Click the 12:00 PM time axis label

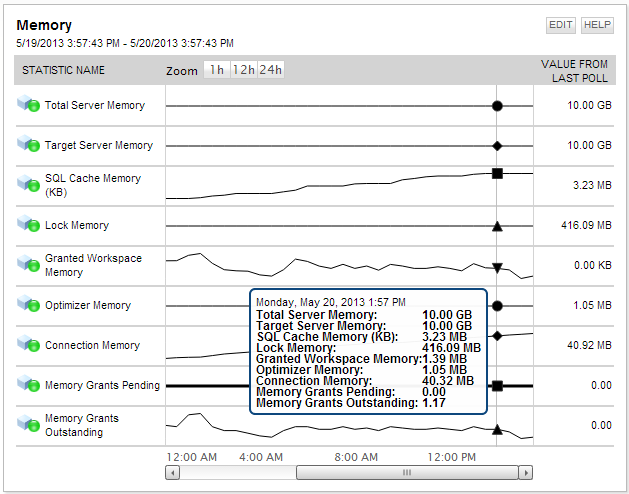(452, 457)
